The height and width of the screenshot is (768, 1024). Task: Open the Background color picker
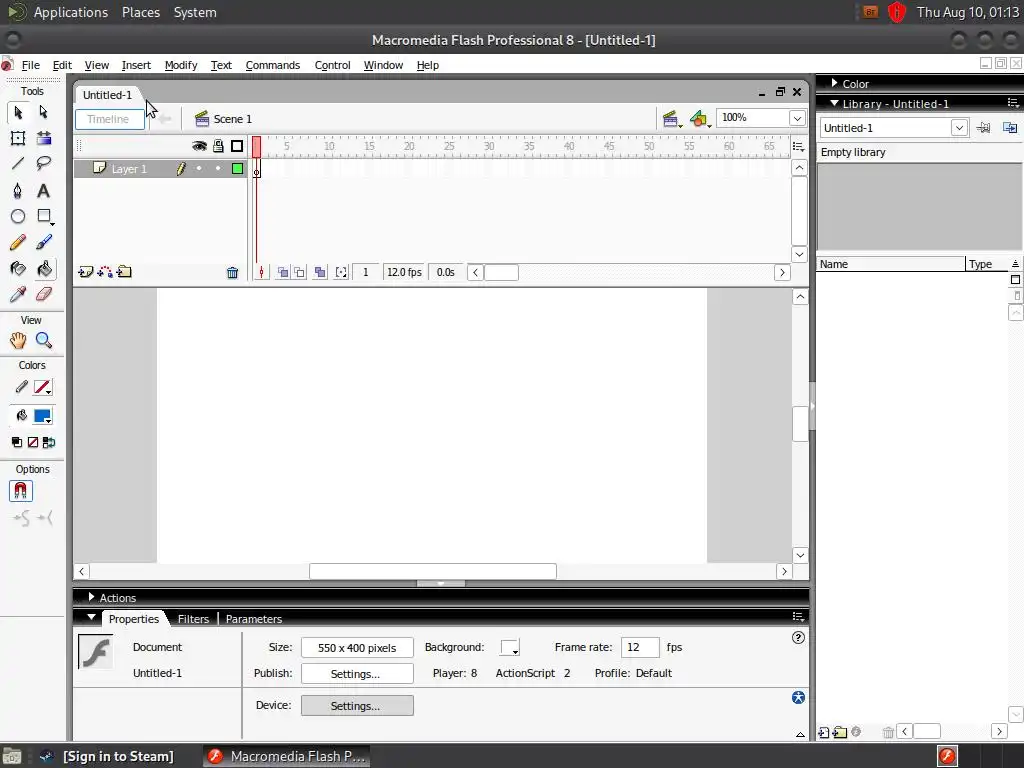click(x=509, y=647)
